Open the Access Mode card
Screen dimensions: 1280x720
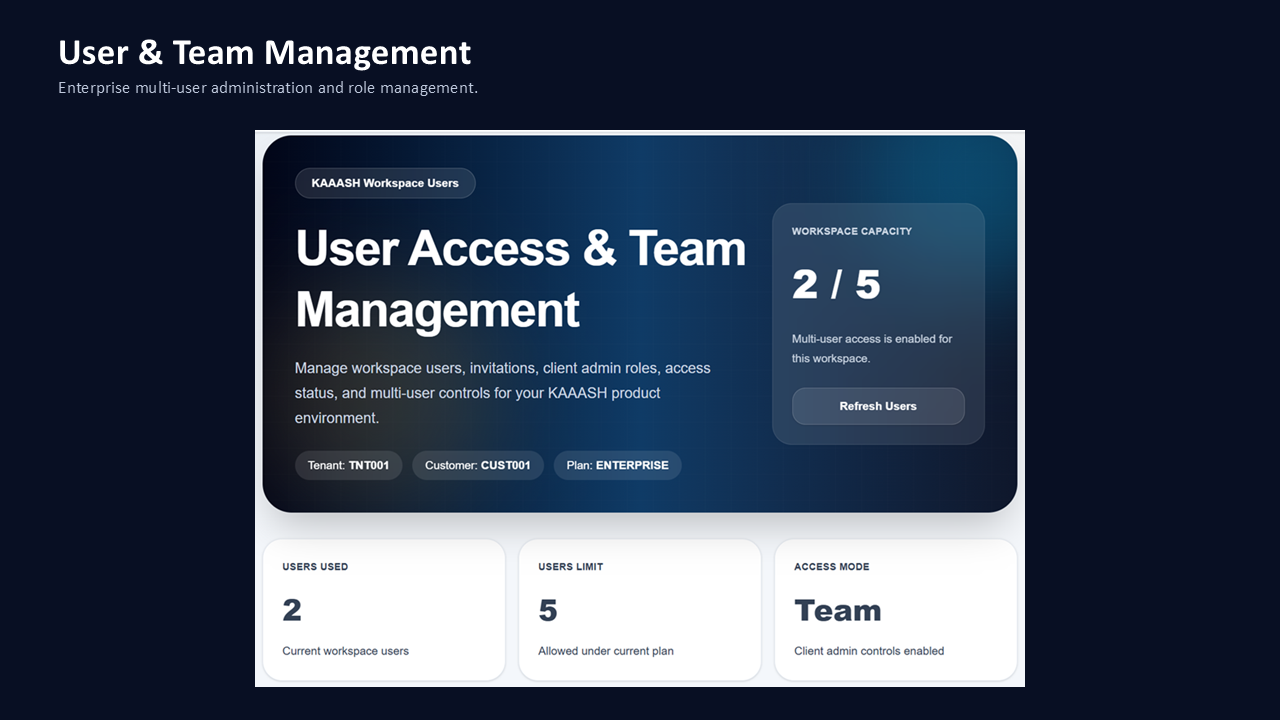click(x=896, y=610)
